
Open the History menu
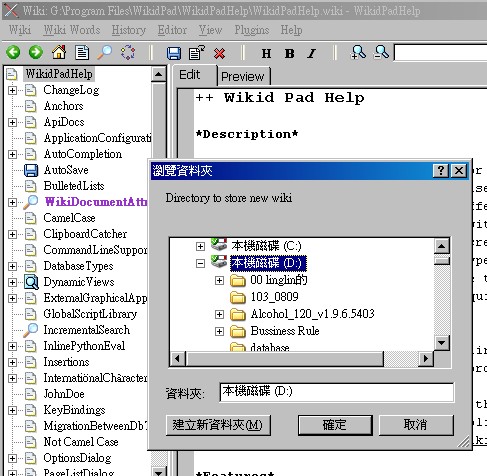tap(129, 30)
